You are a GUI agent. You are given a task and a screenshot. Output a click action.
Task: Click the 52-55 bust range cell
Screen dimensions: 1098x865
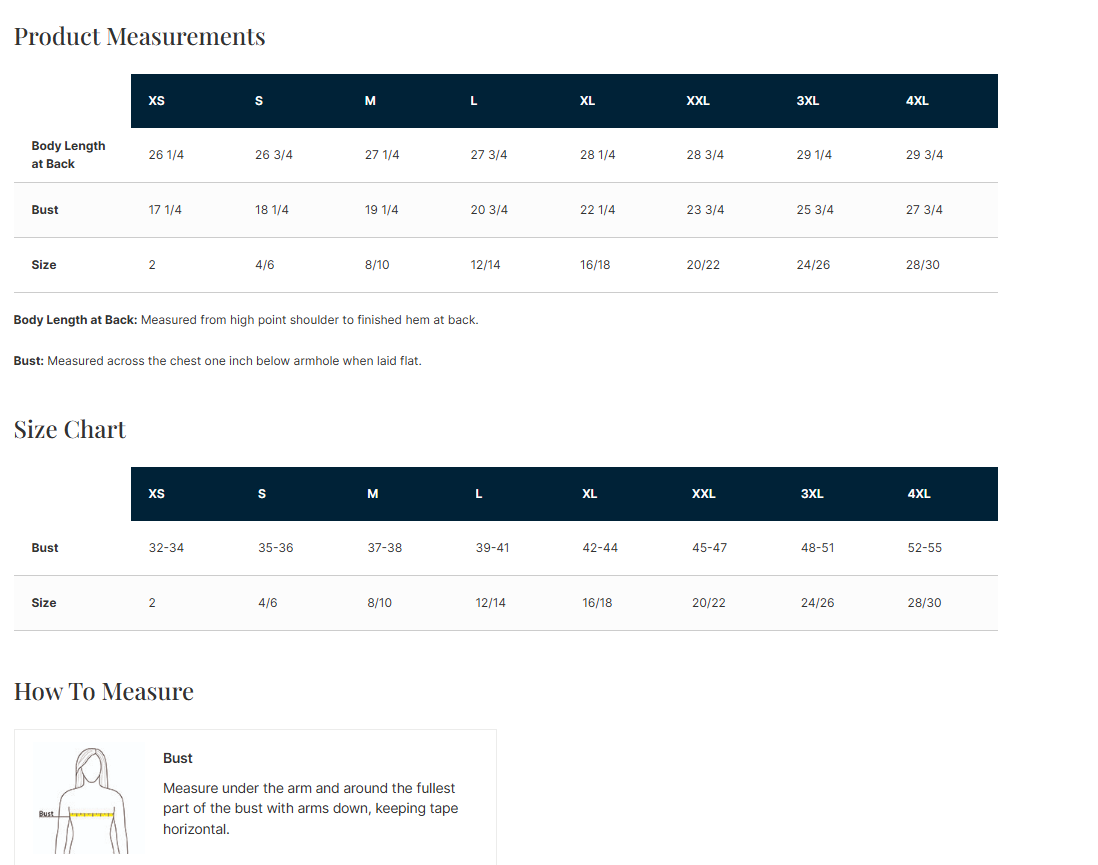[924, 548]
